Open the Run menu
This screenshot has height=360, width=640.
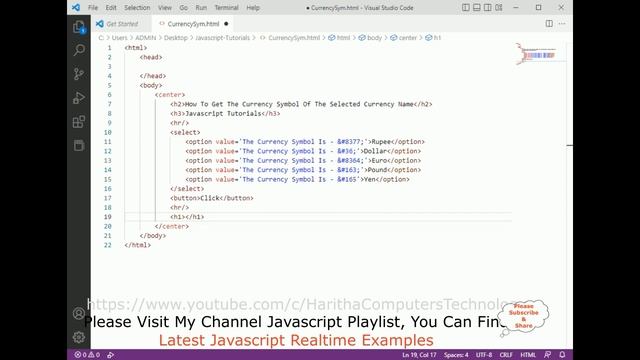point(201,7)
